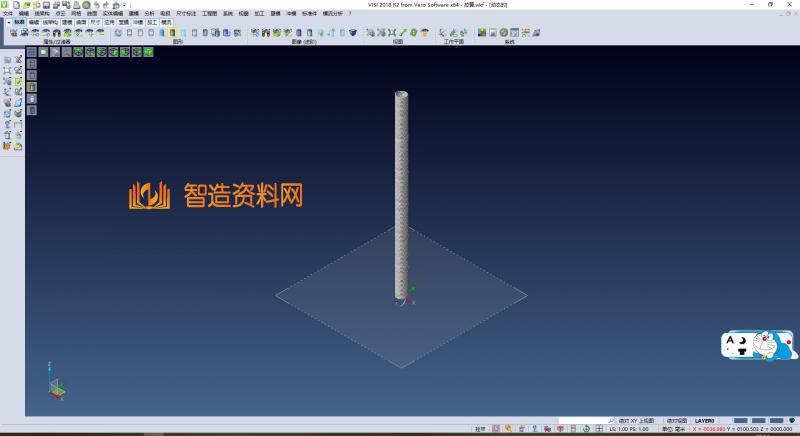Save file using the floppy disk icon

(46, 5)
